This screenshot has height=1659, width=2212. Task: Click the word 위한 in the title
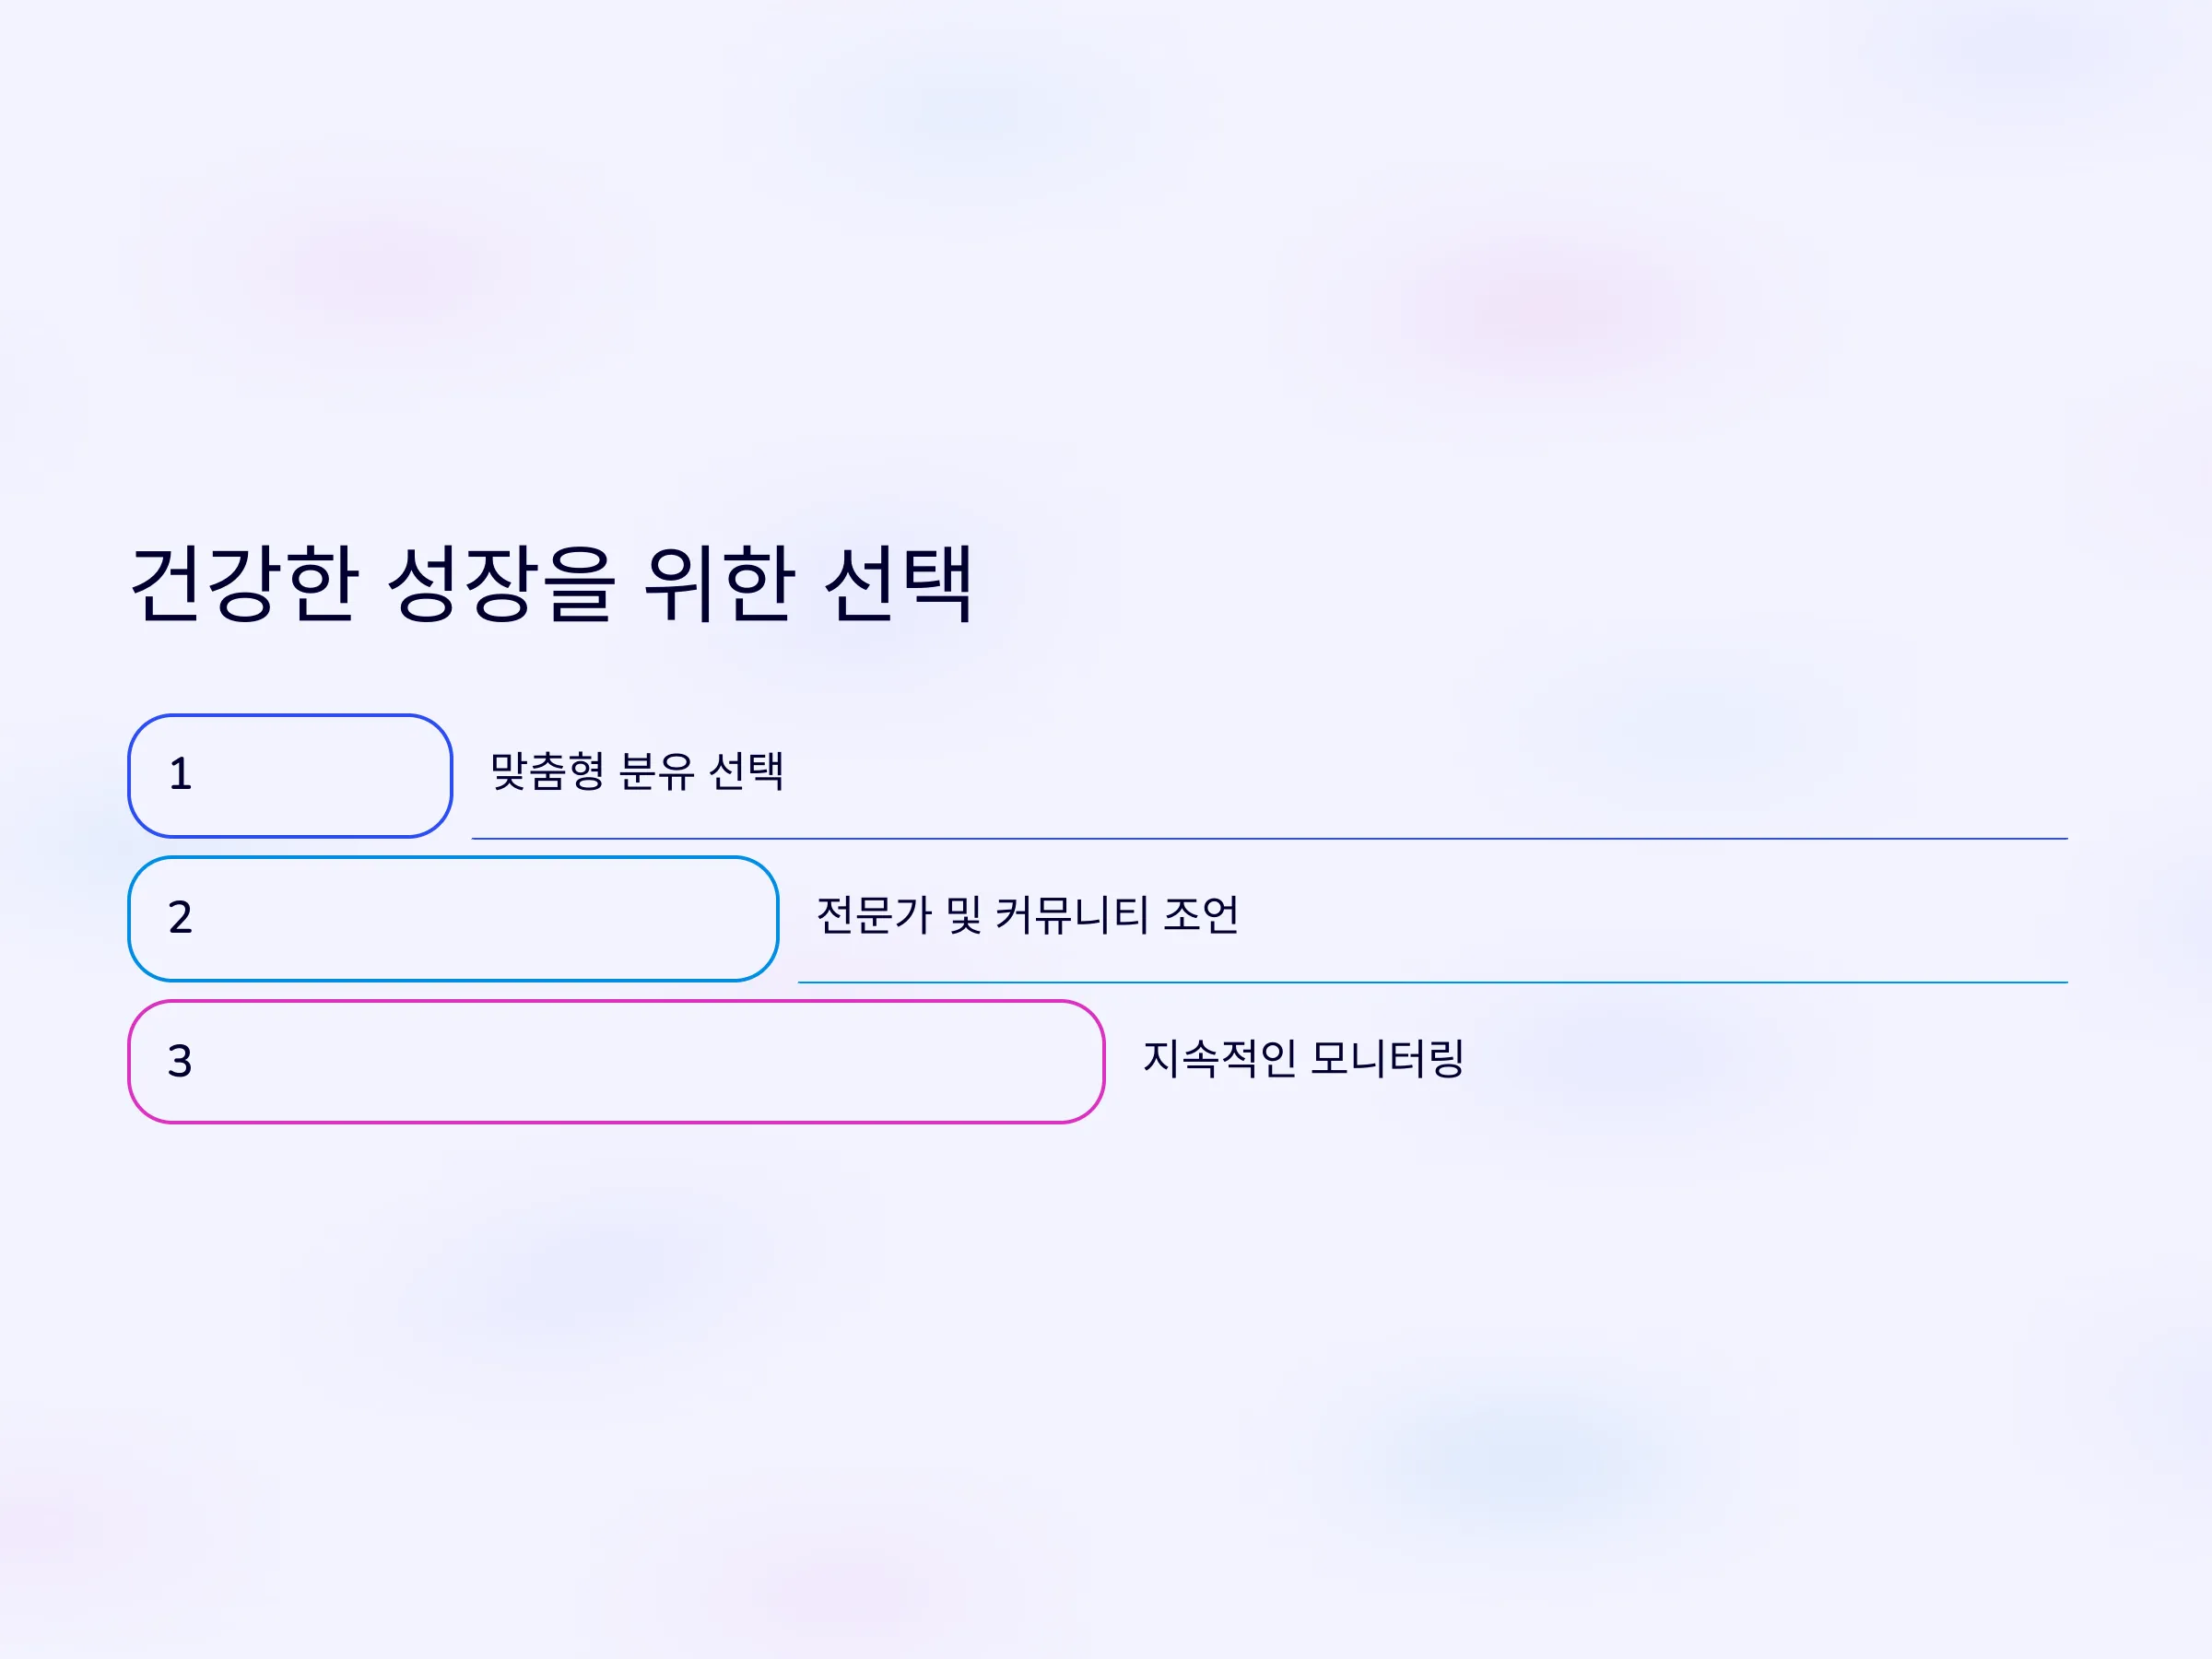click(x=720, y=584)
